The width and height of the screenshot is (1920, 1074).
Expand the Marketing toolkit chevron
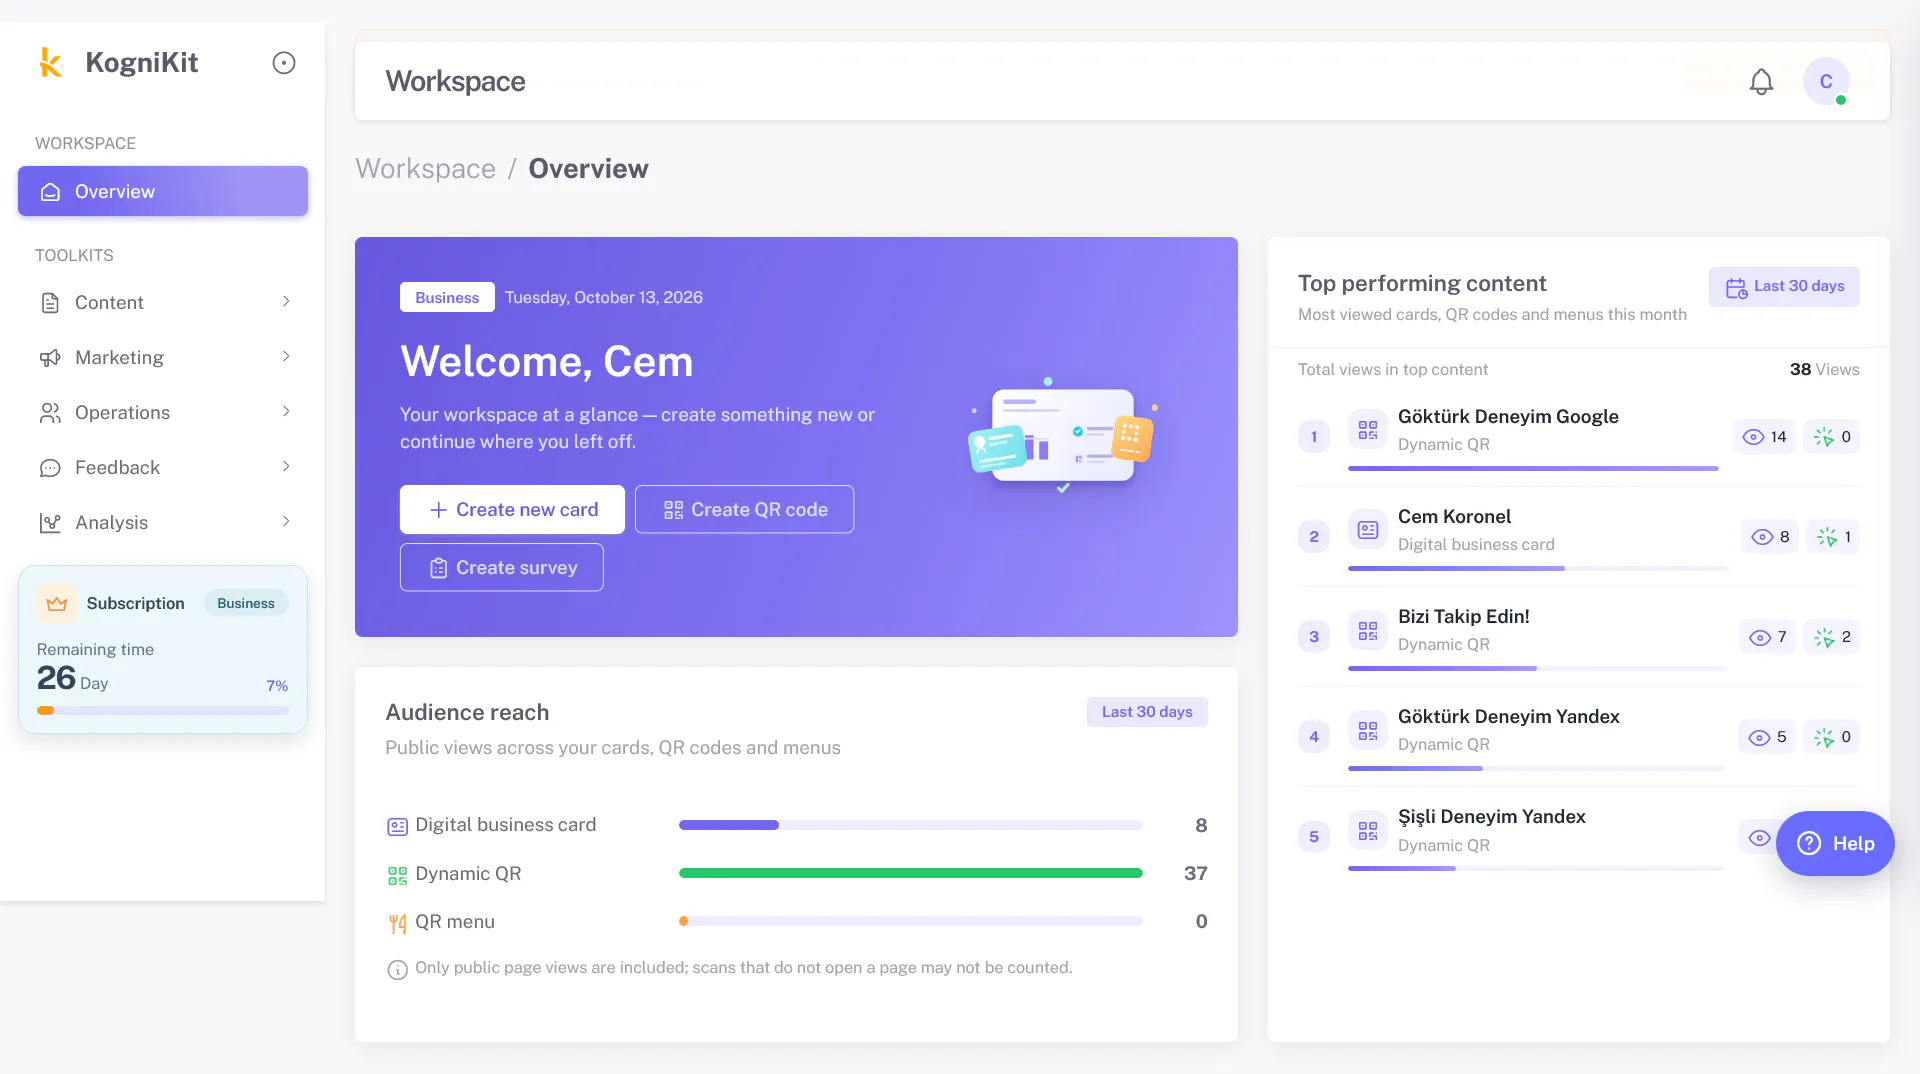coord(286,357)
